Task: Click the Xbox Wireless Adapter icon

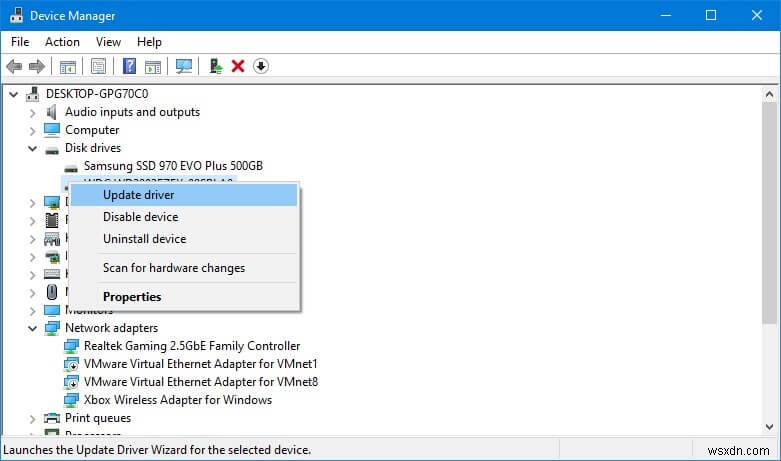Action: 71,400
